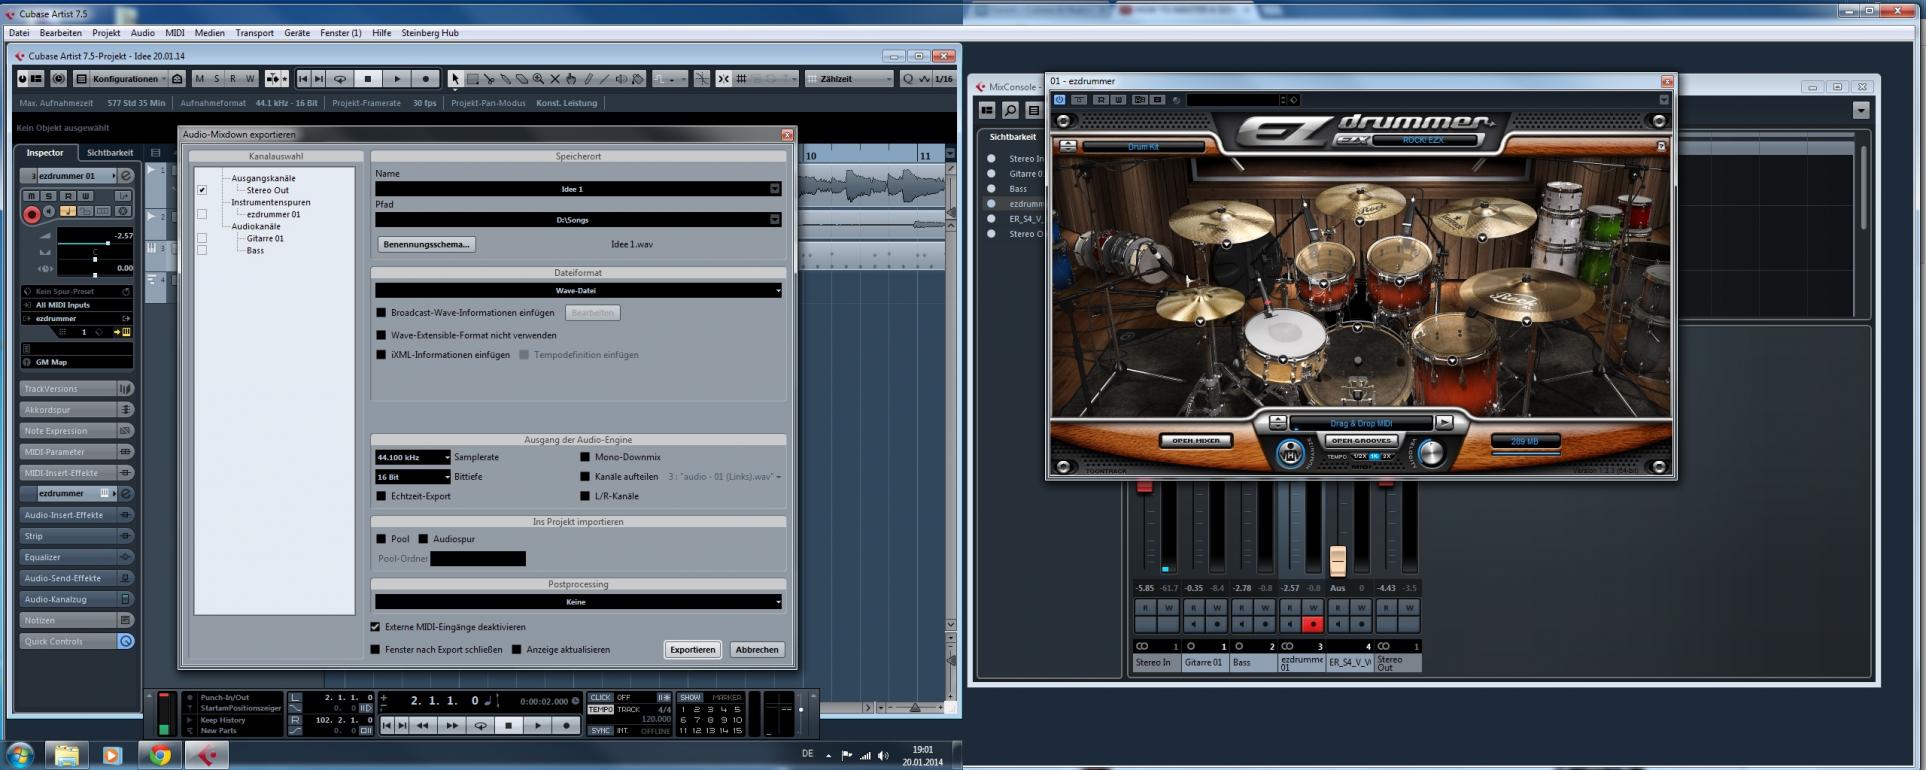The width and height of the screenshot is (1926, 770).
Task: Click Write automation W in ezdrummer header
Action: pos(1118,100)
